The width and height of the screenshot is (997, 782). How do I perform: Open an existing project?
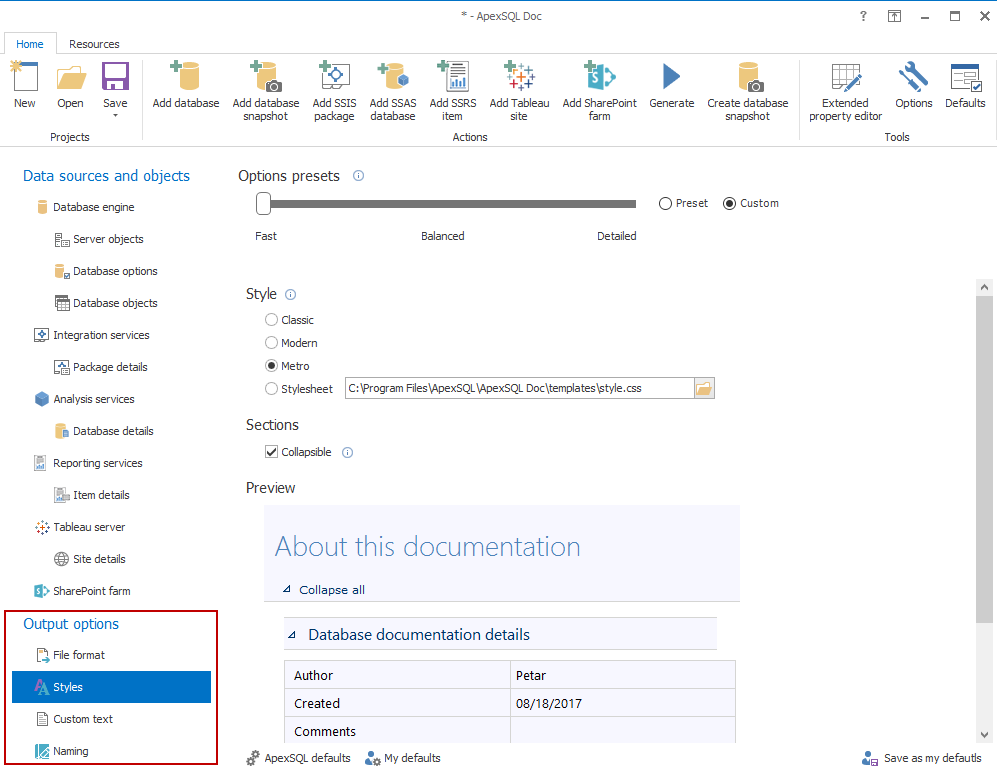point(70,85)
